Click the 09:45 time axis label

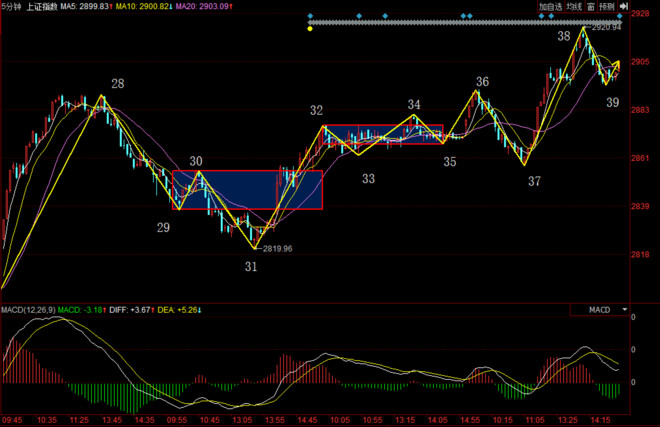click(x=12, y=420)
